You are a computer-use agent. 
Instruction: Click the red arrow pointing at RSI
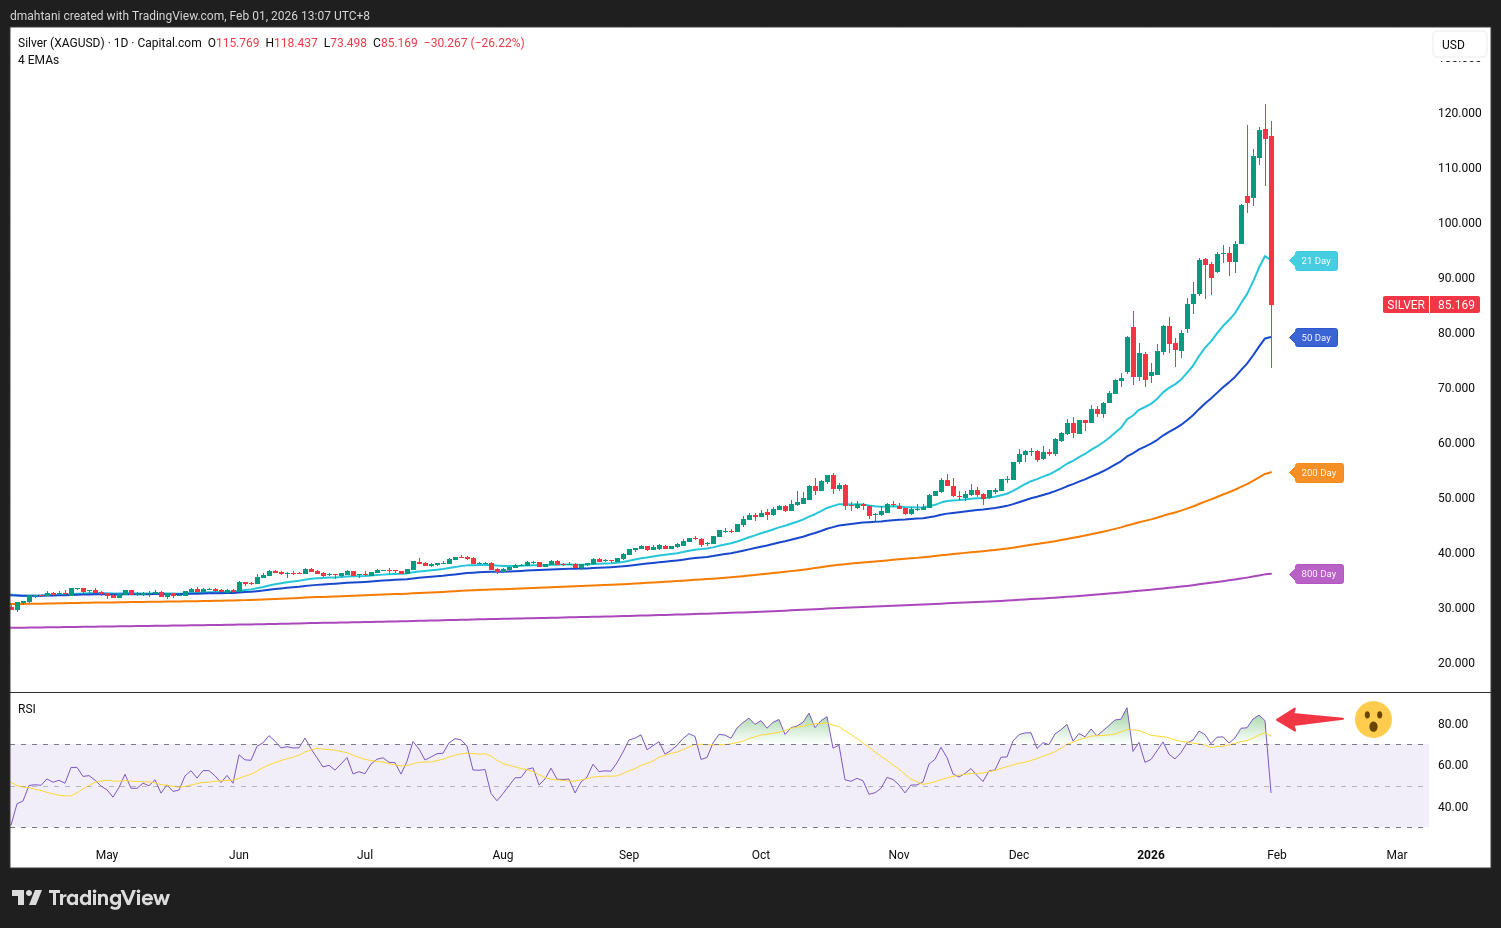click(x=1311, y=719)
